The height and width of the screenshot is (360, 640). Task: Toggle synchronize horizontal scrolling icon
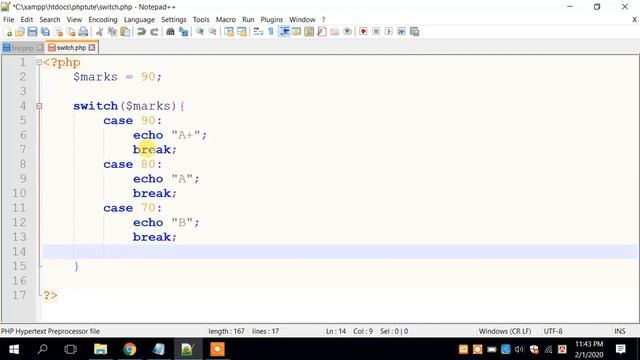pos(242,32)
